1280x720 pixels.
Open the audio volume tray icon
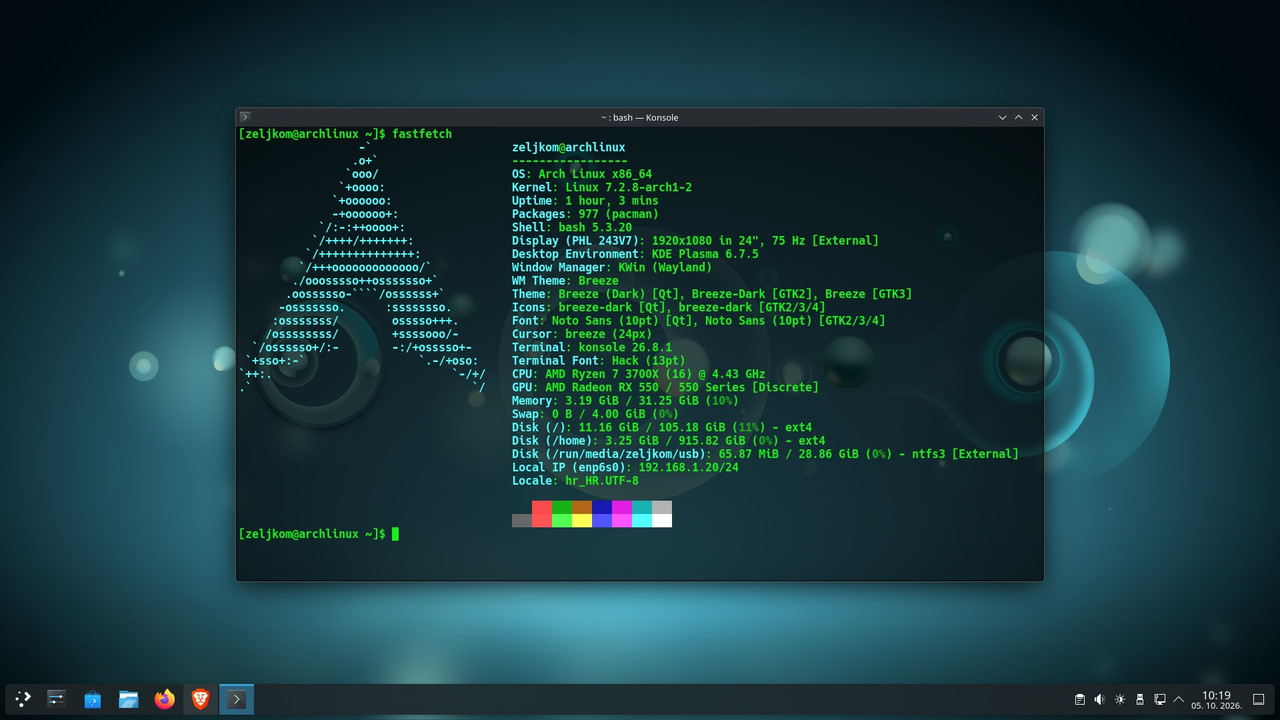point(1100,699)
